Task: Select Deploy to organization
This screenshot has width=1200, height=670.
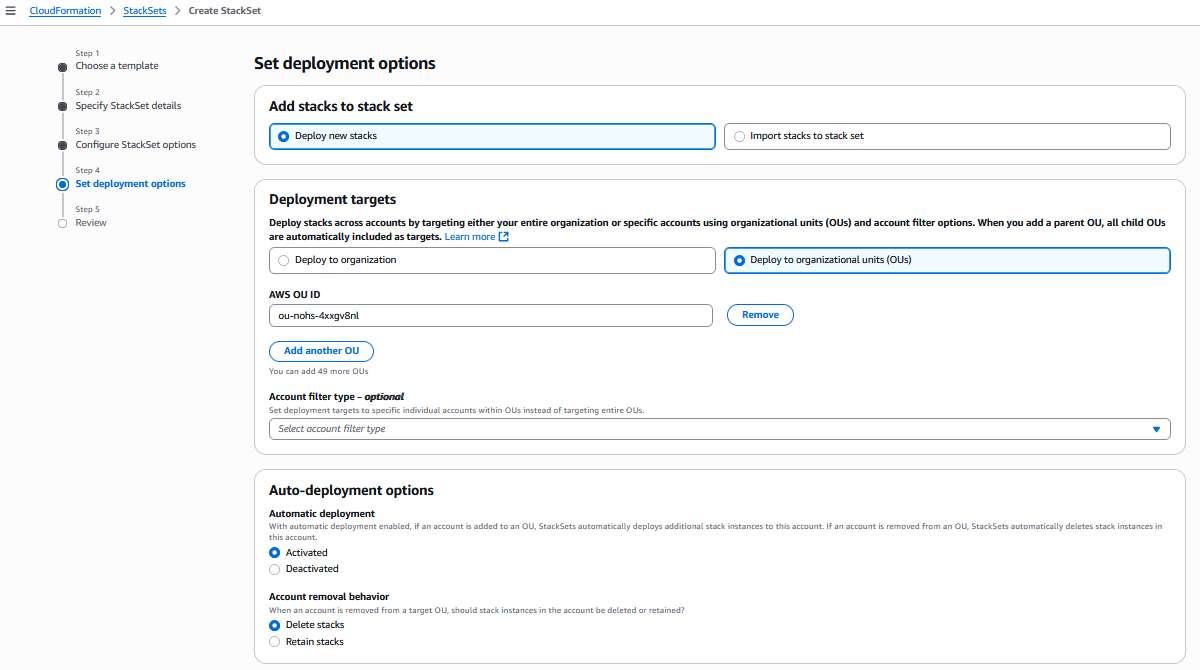Action: tap(283, 260)
